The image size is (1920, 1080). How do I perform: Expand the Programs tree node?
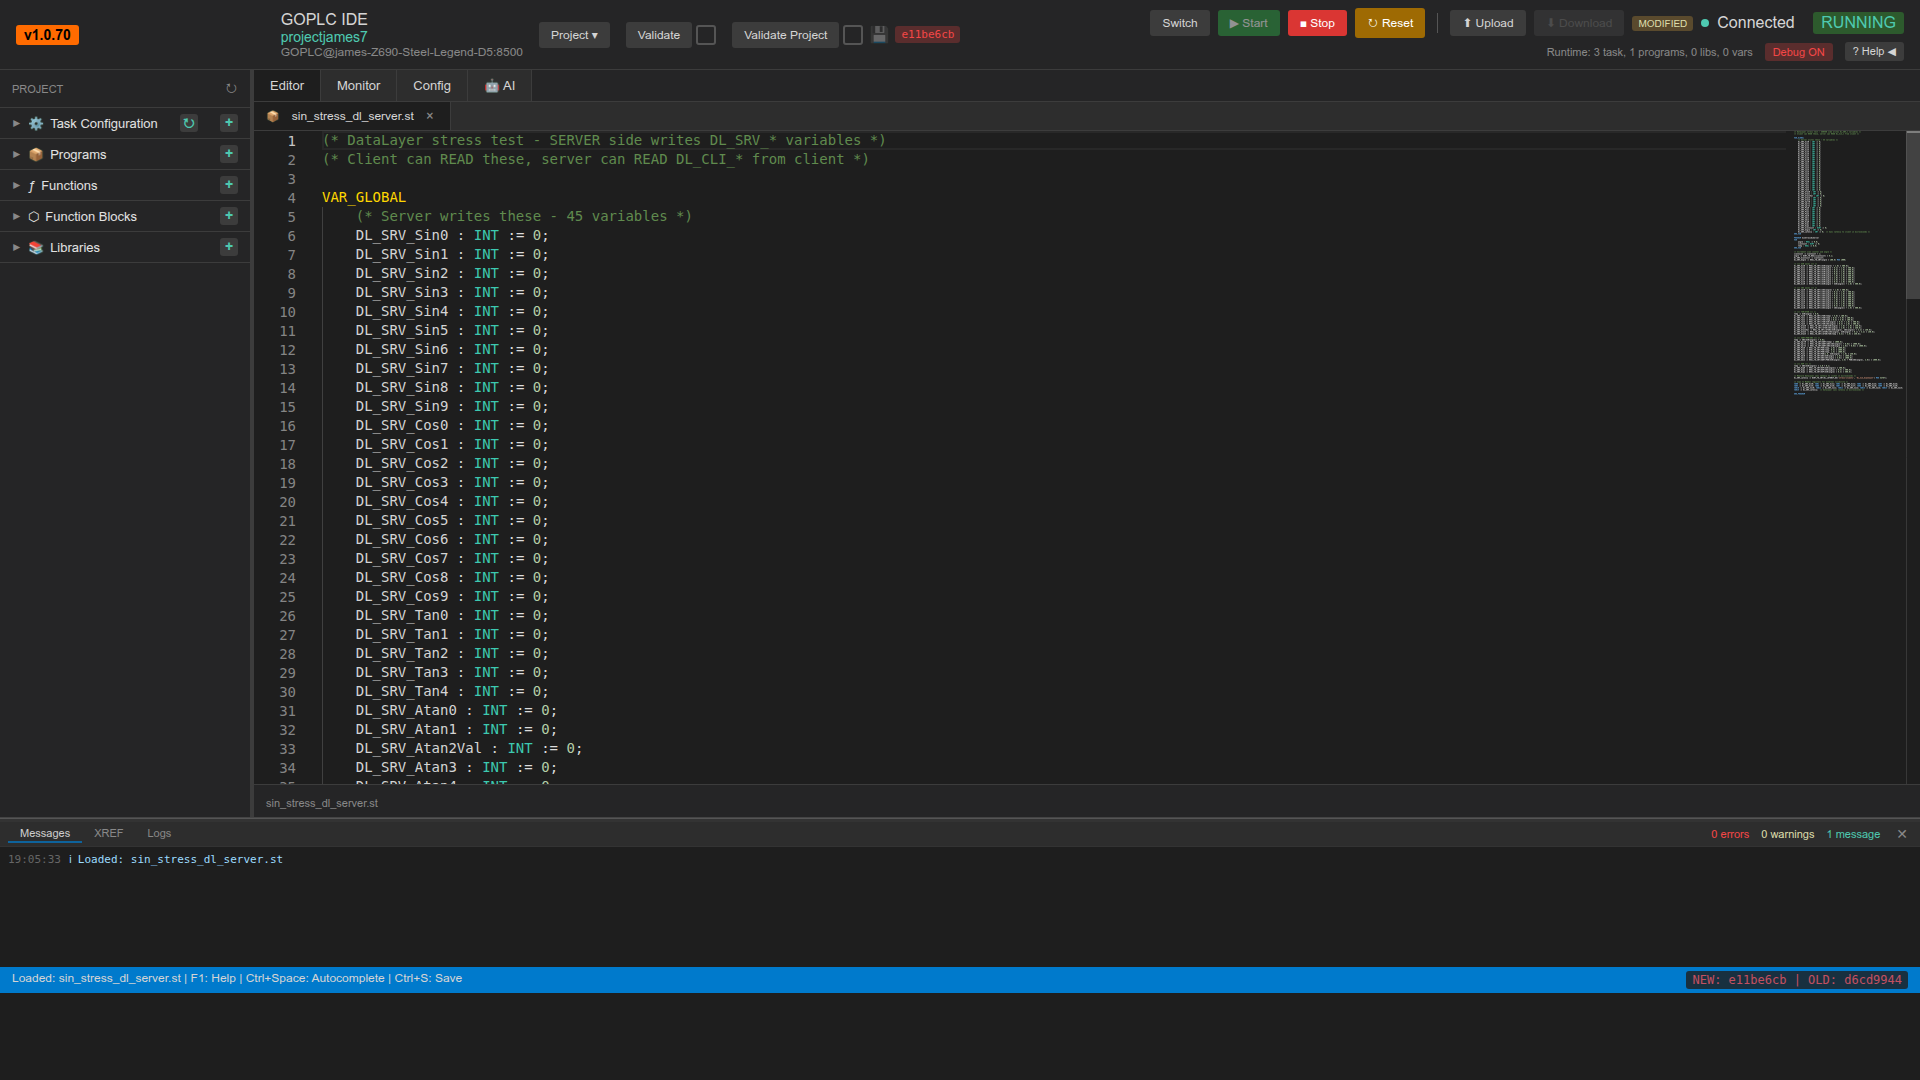(x=16, y=155)
